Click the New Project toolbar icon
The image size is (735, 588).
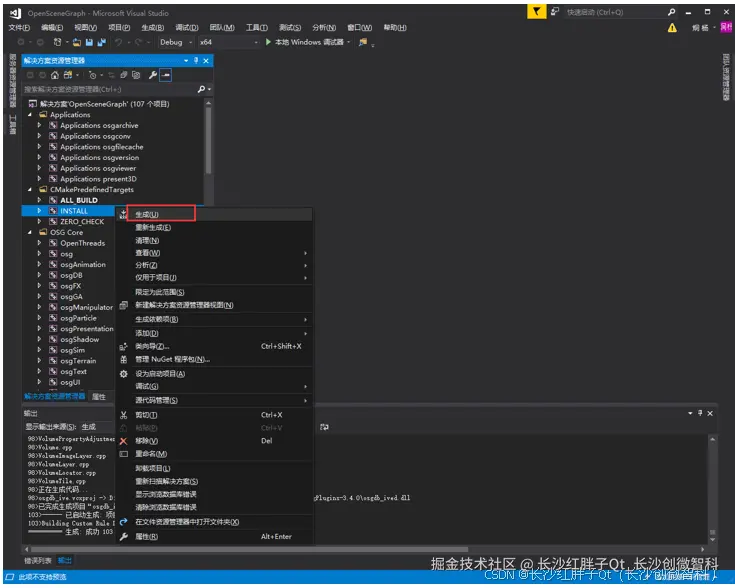tap(57, 42)
